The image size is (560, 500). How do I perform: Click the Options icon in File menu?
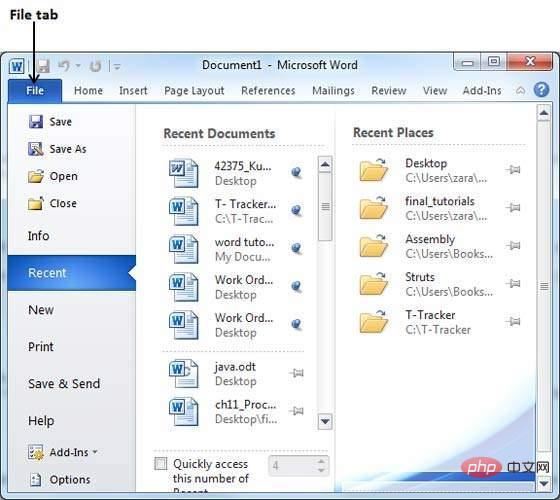point(36,479)
